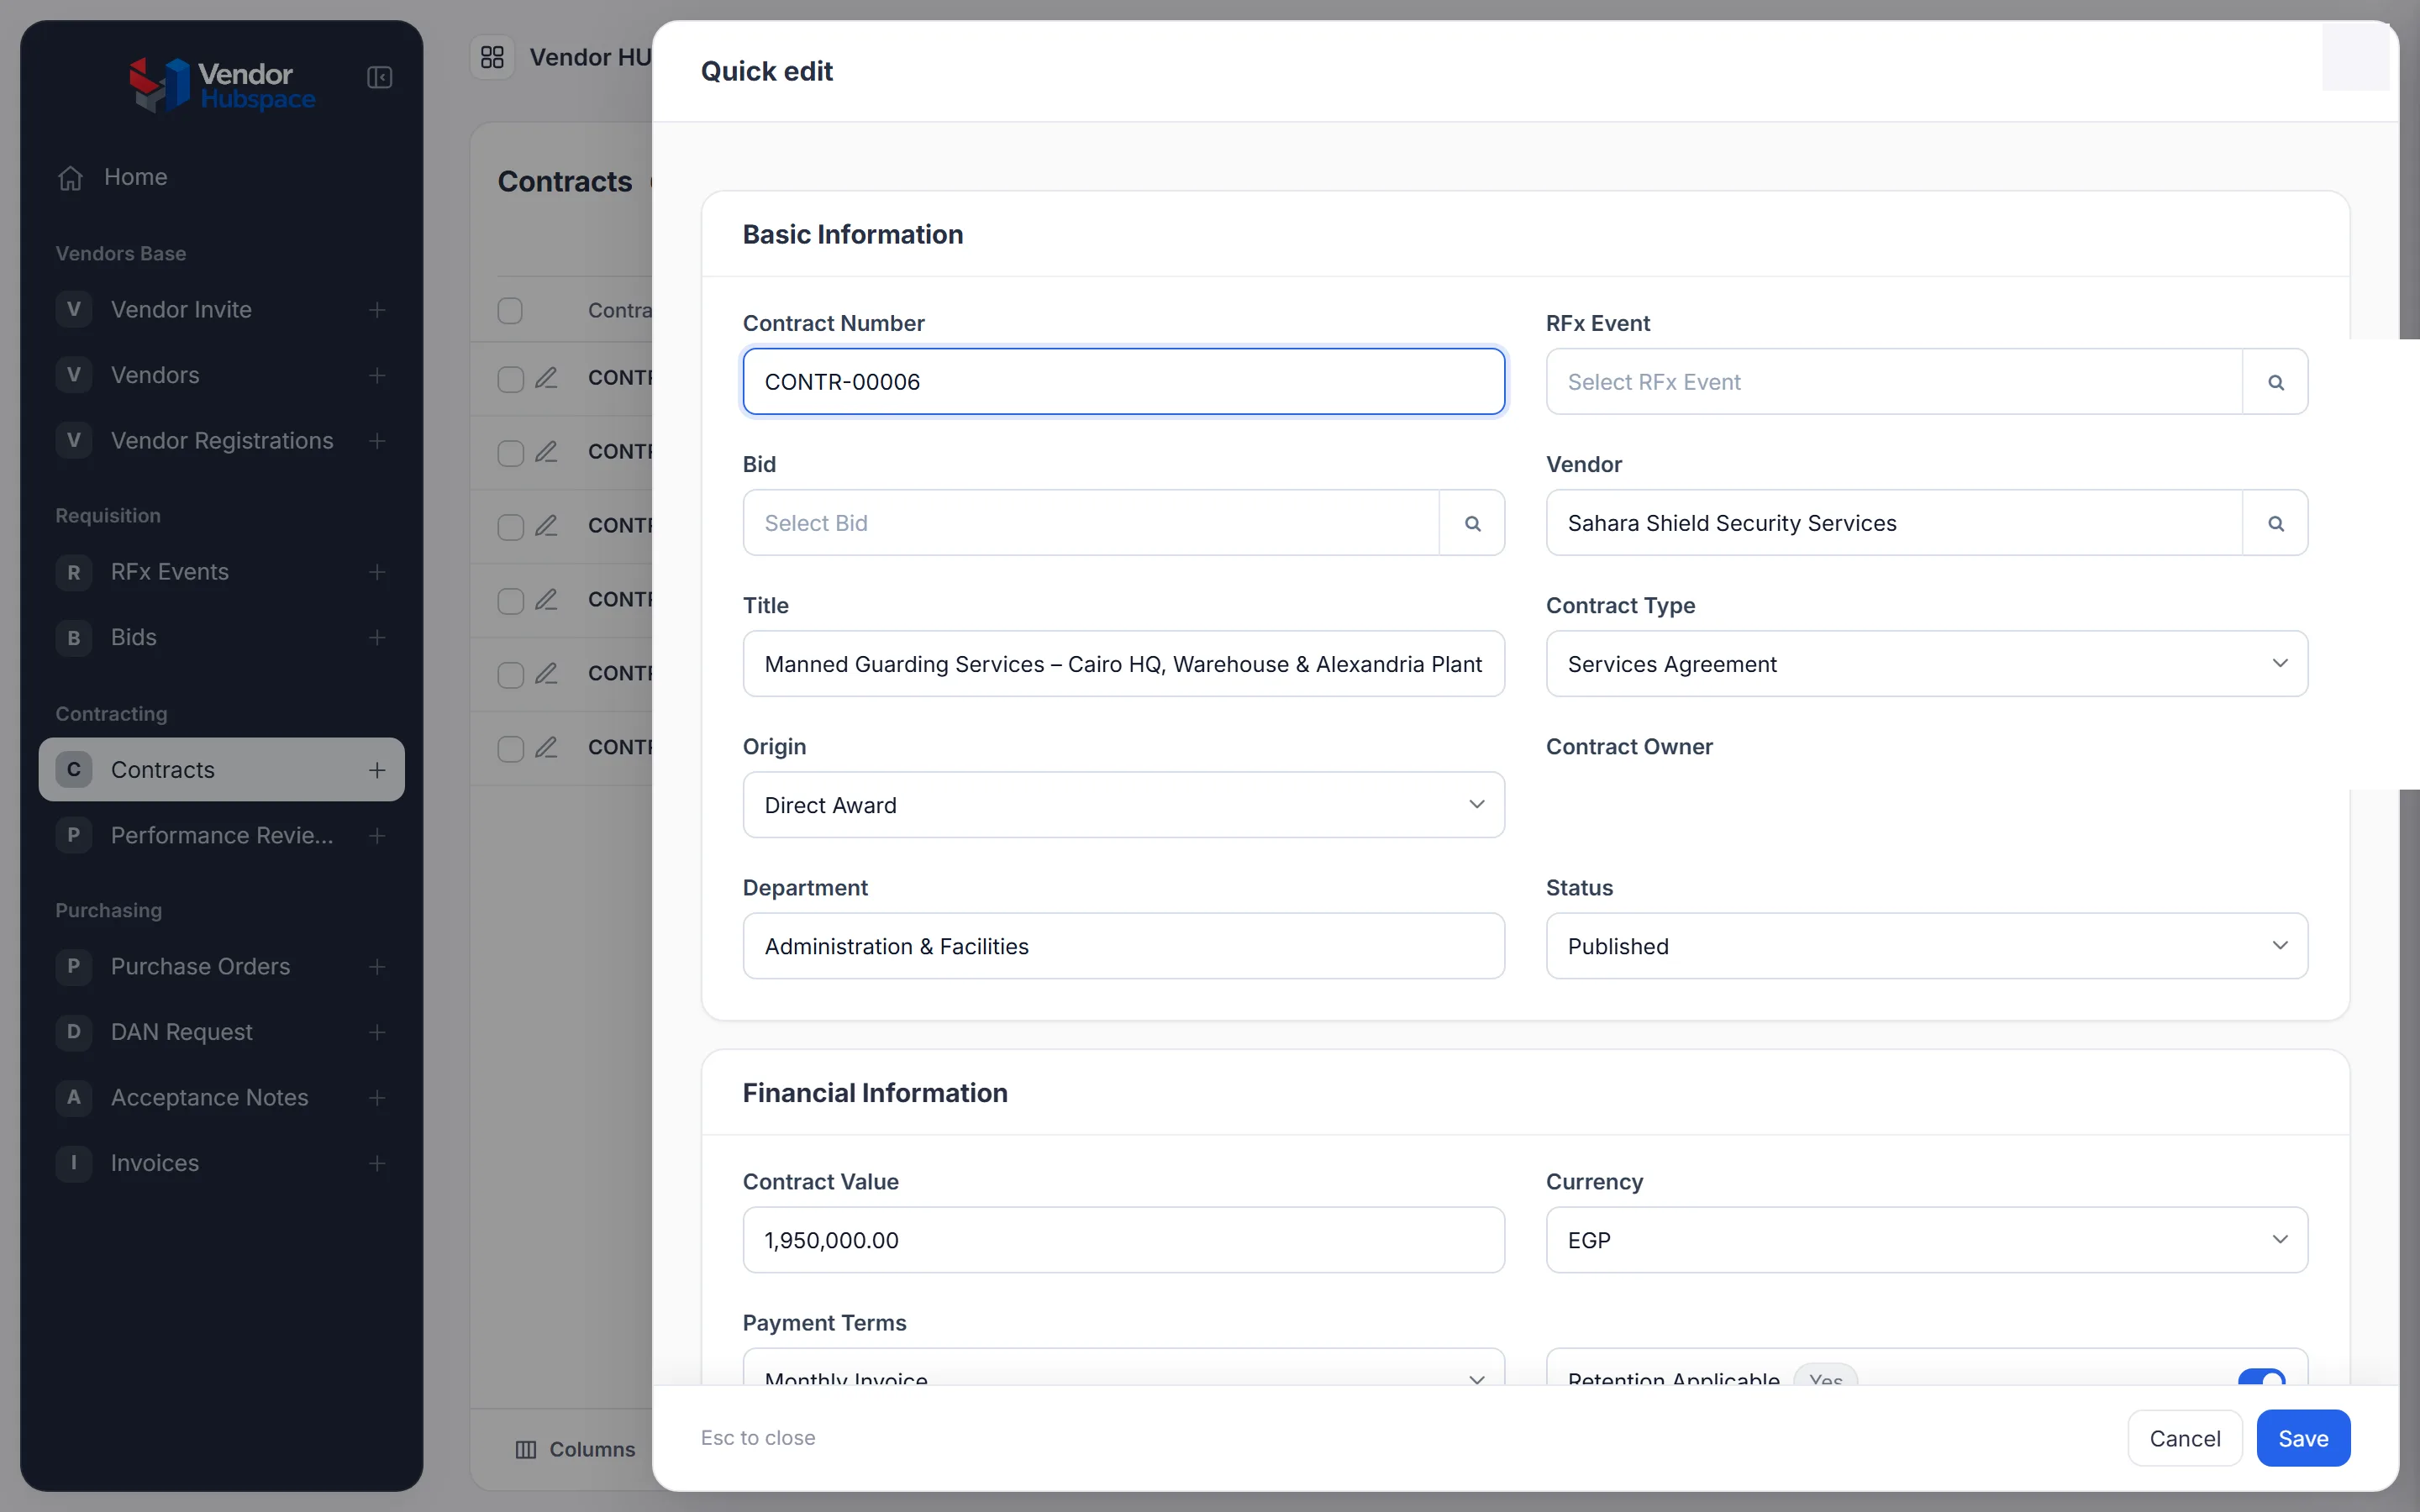Click the Contract Number input field
2420x1512 pixels.
1123,382
